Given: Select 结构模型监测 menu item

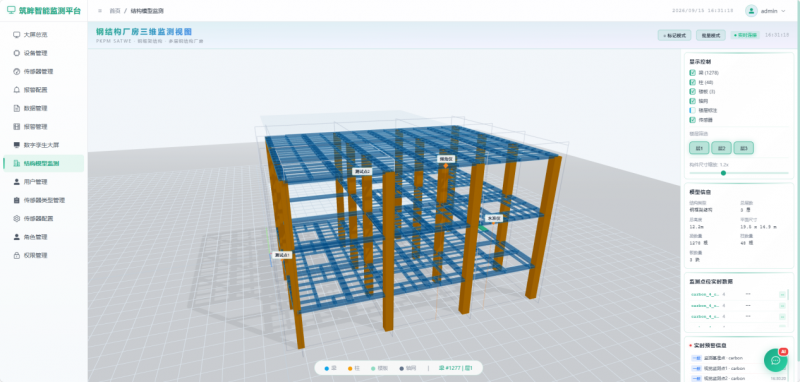Looking at the screenshot, I should coord(44,163).
